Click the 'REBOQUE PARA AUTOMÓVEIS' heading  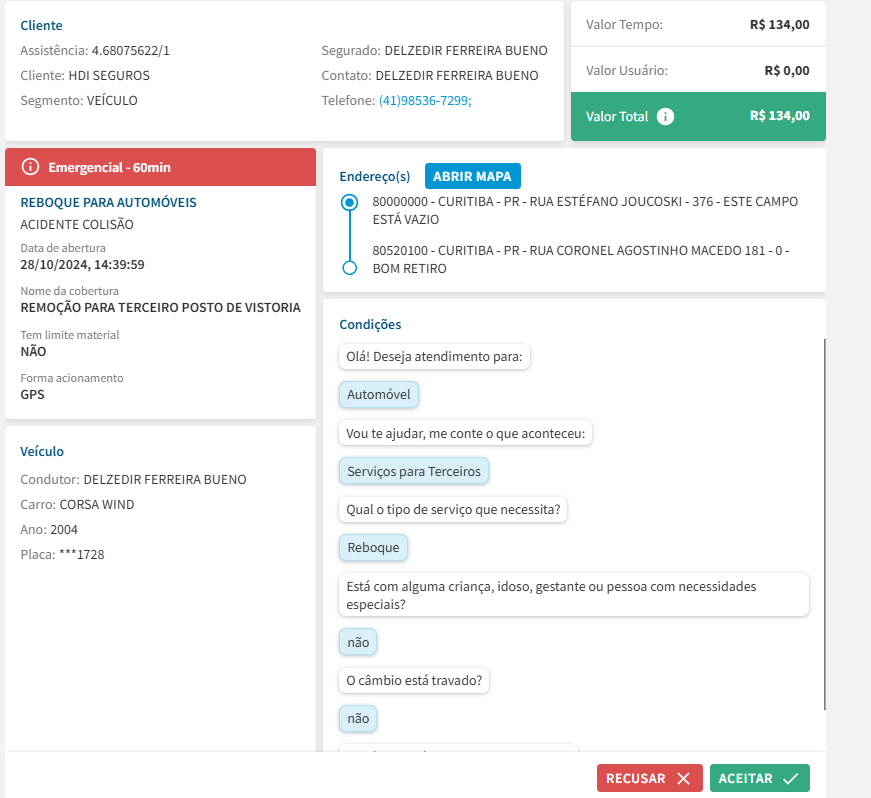point(108,202)
